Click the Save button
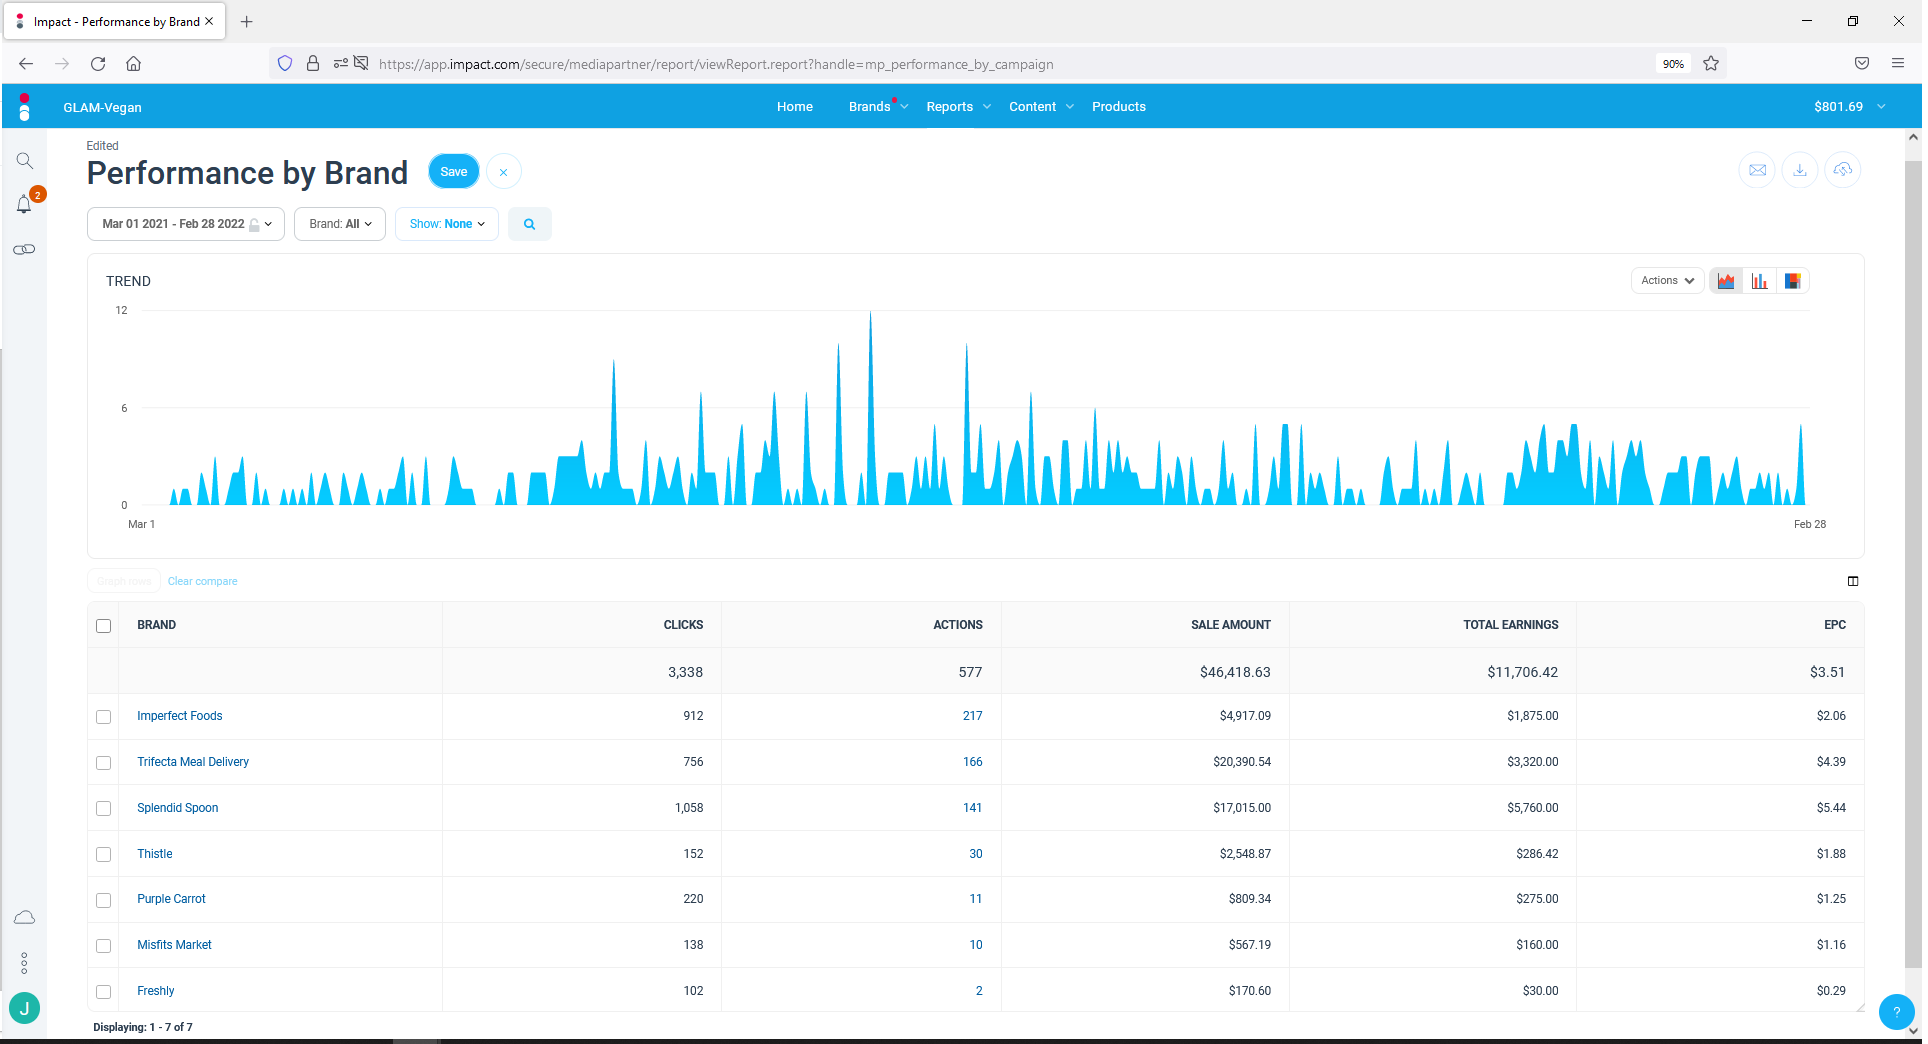The width and height of the screenshot is (1928, 1044). click(x=454, y=172)
